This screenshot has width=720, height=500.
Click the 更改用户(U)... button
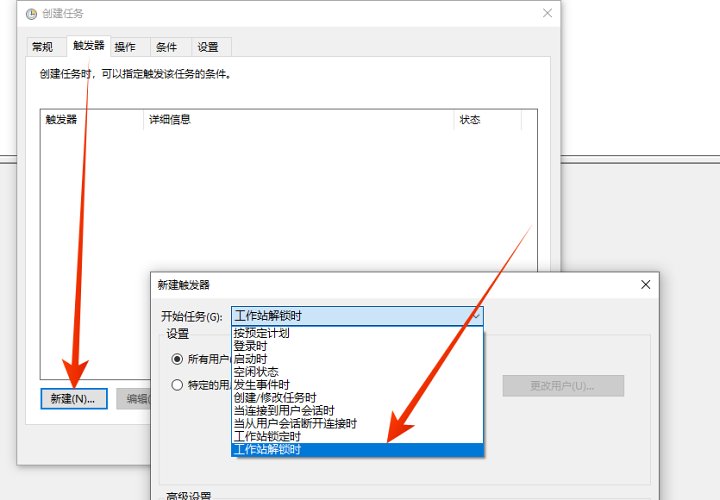click(563, 386)
